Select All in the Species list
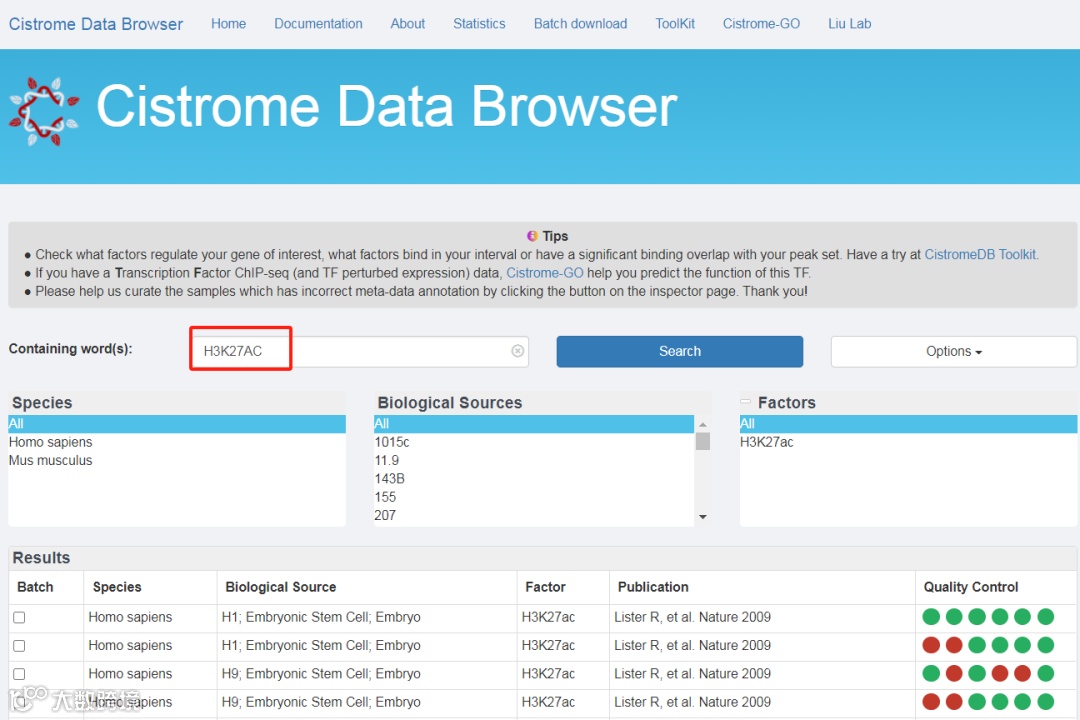Viewport: 1080px width, 720px height. click(x=177, y=424)
